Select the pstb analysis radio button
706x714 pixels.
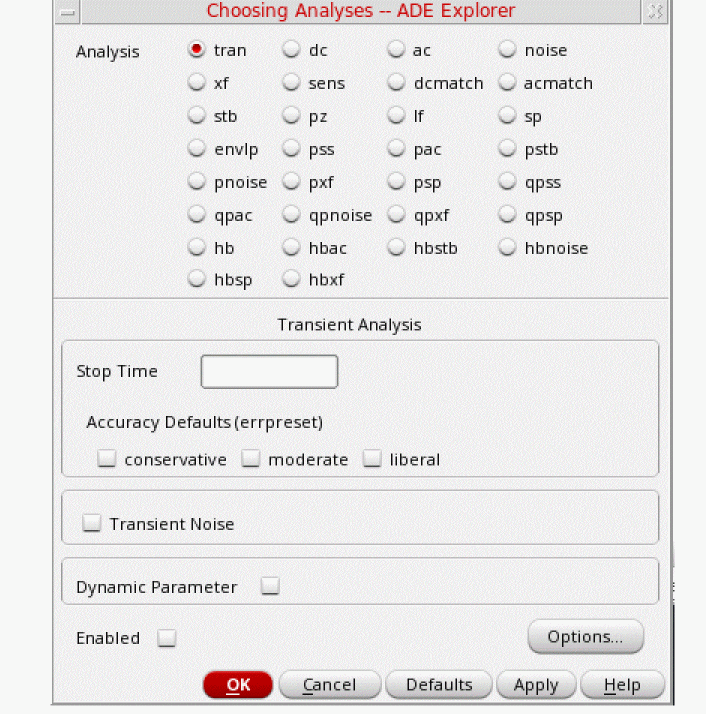[506, 148]
